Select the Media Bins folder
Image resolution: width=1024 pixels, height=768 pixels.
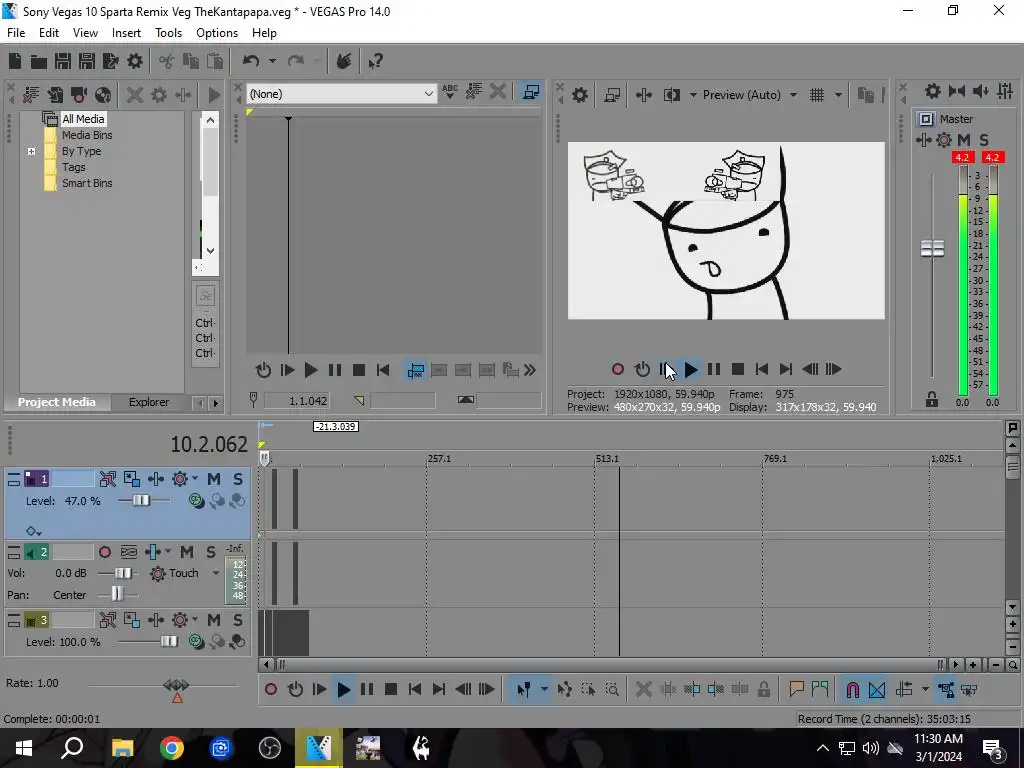click(x=87, y=135)
